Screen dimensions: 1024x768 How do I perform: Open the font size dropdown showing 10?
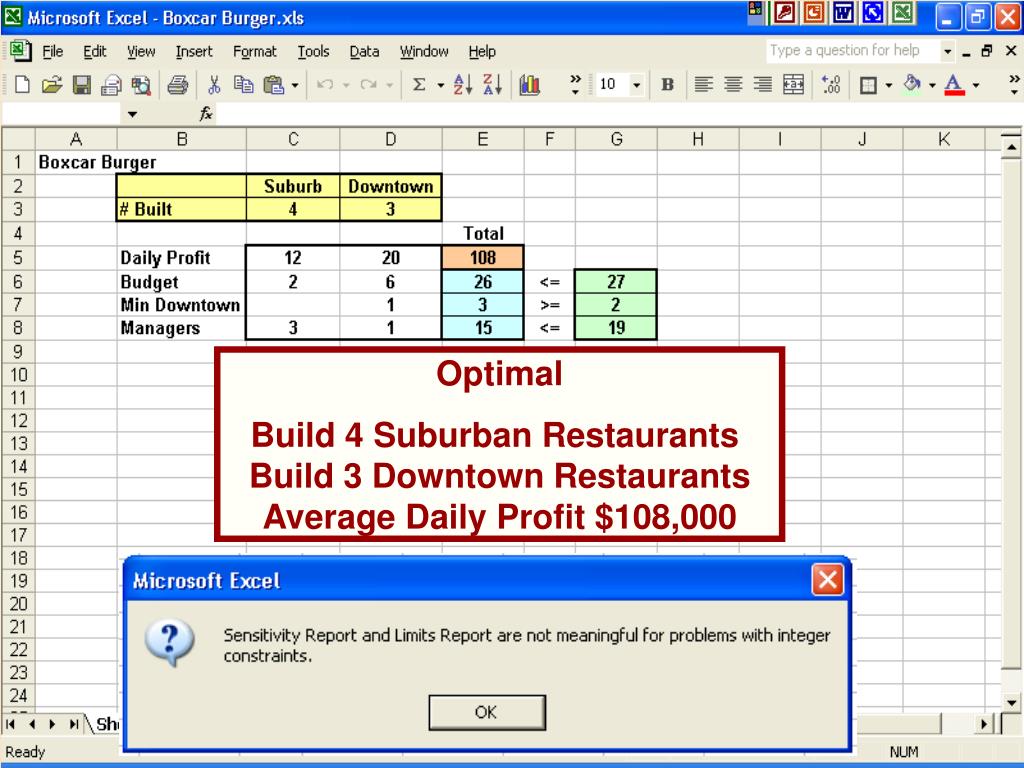(637, 85)
